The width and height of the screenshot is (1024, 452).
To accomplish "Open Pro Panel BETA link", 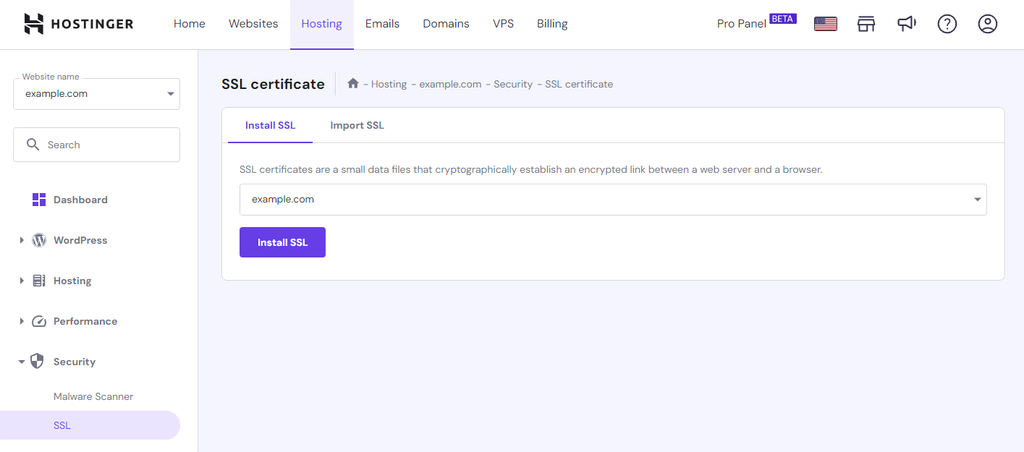I will [757, 24].
